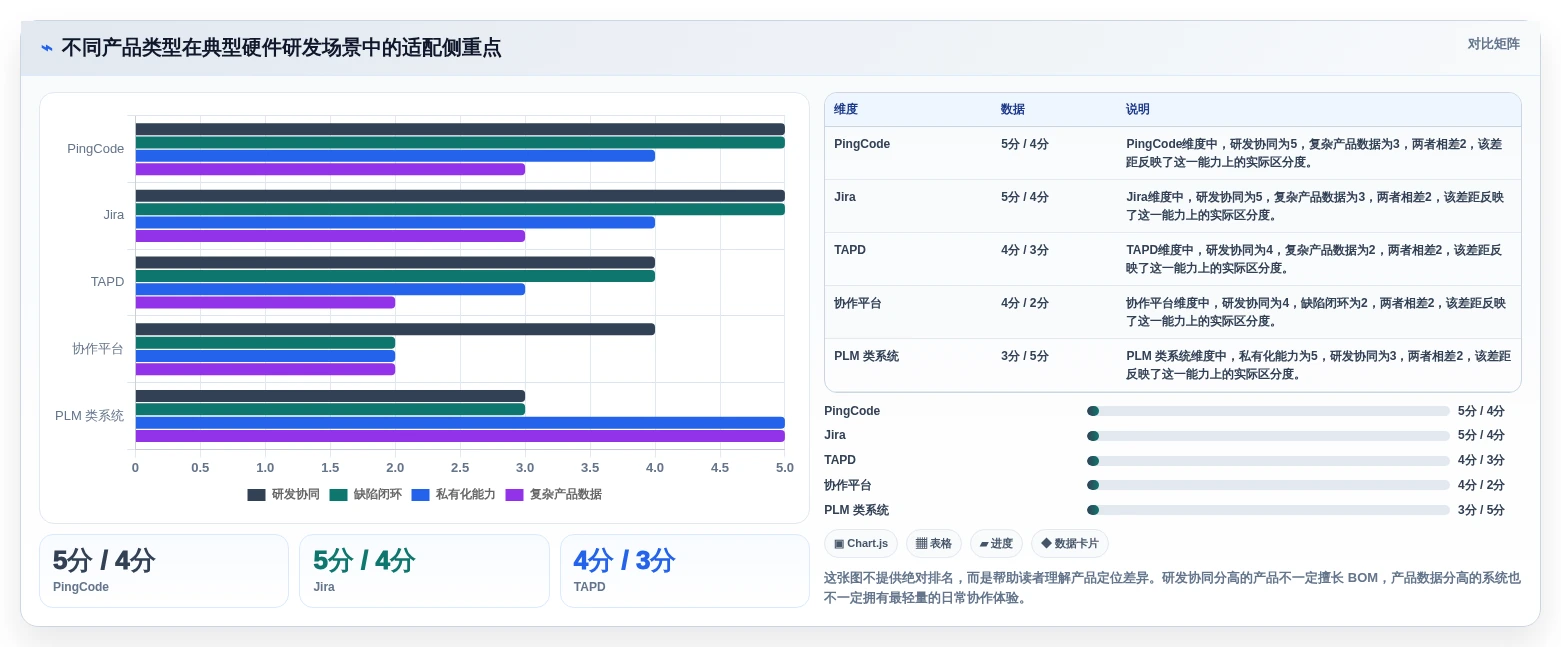Click the PLM 类系统 description text
This screenshot has height=647, width=1561.
pos(1318,365)
